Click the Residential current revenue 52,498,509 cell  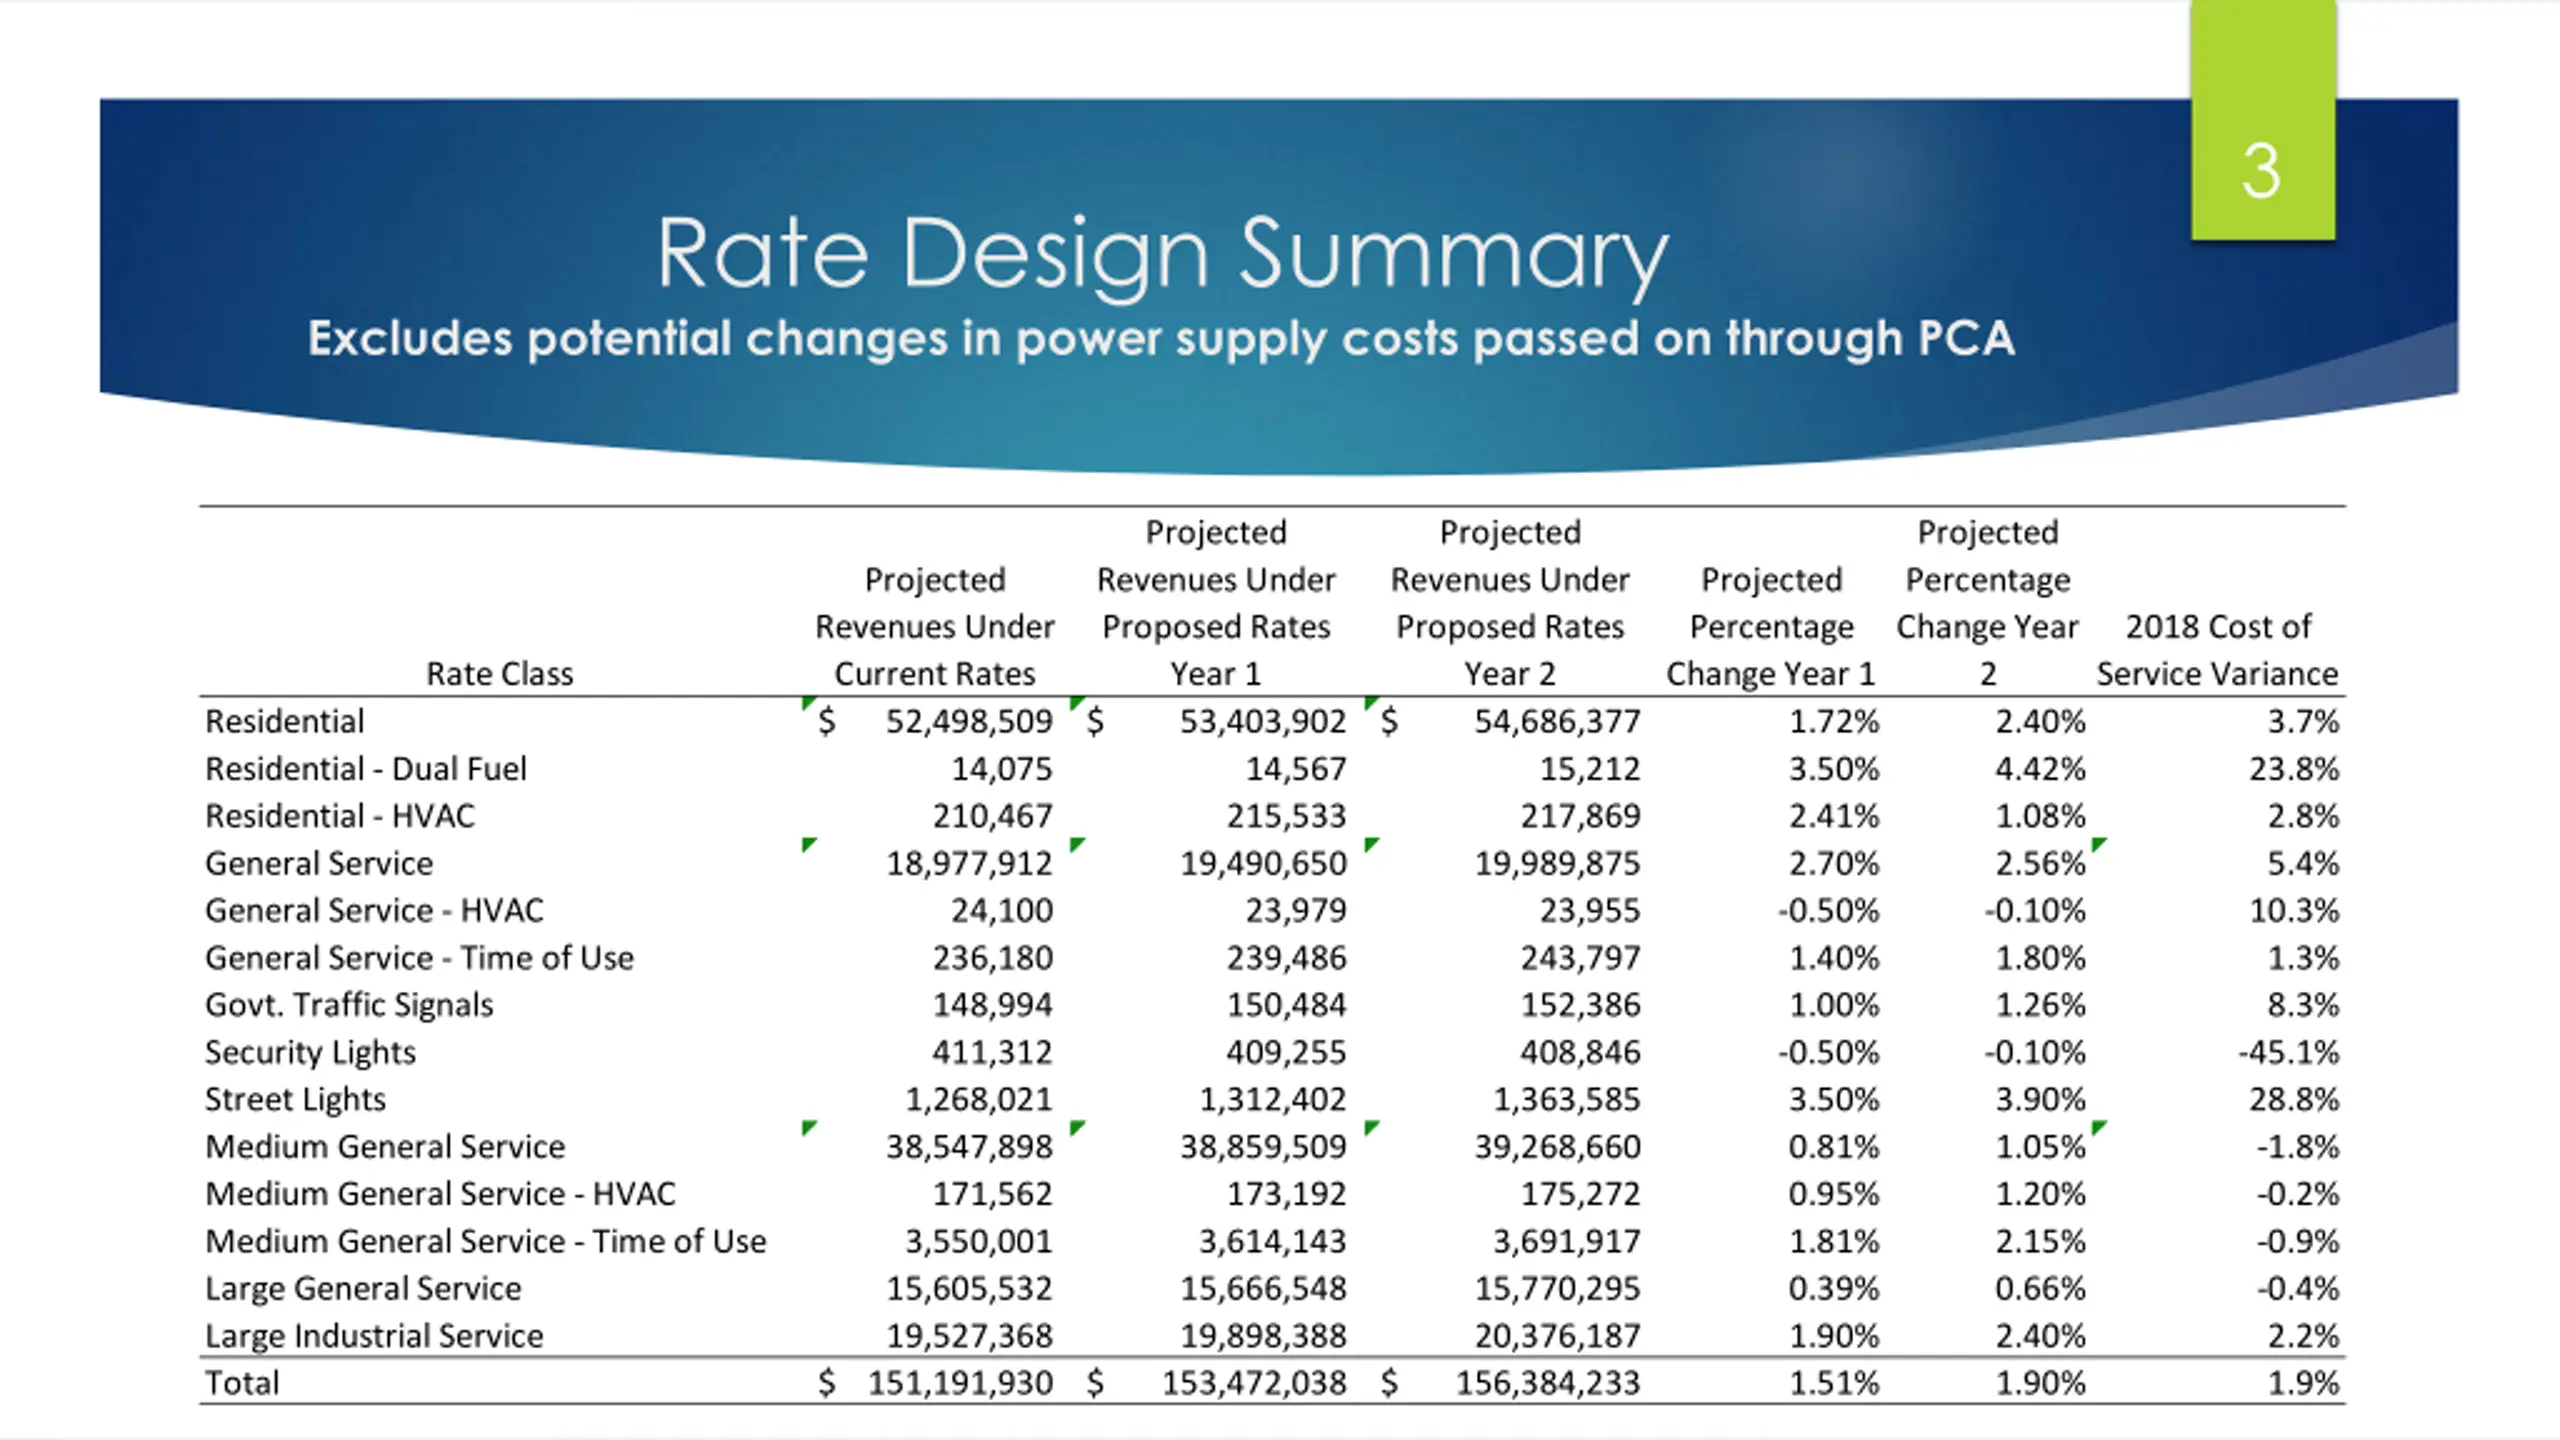click(937, 721)
